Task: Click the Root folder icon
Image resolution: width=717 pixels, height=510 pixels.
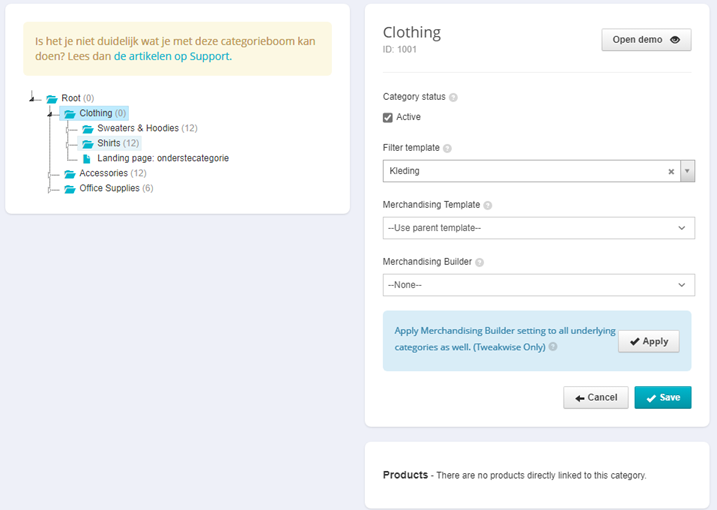Action: pyautogui.click(x=52, y=99)
